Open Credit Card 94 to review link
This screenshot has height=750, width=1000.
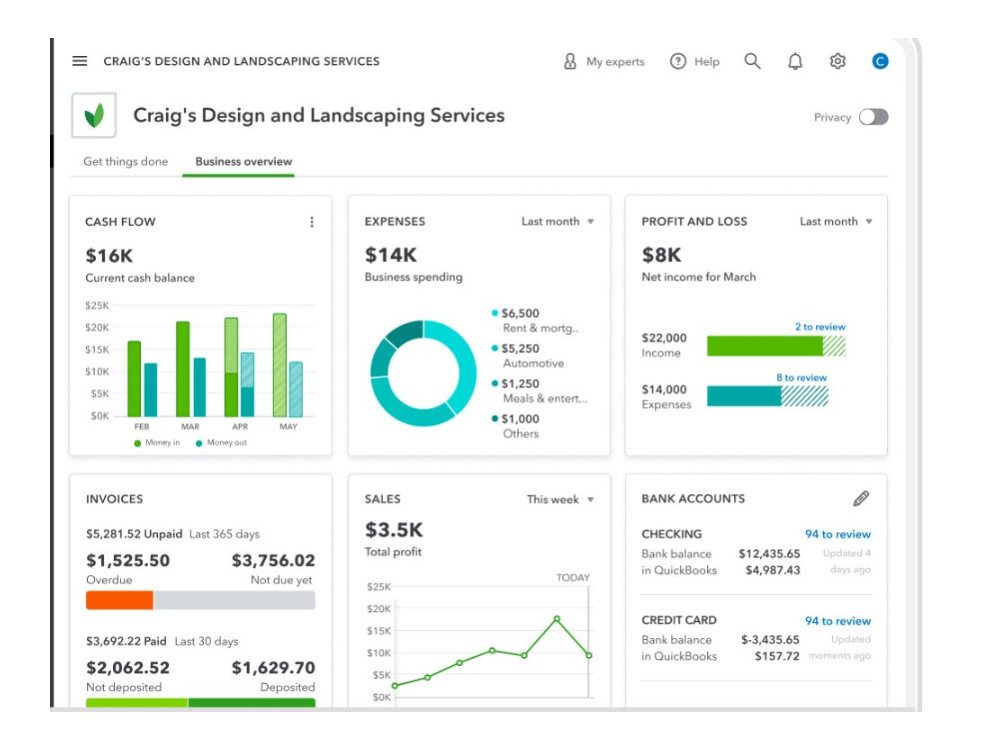(x=838, y=621)
